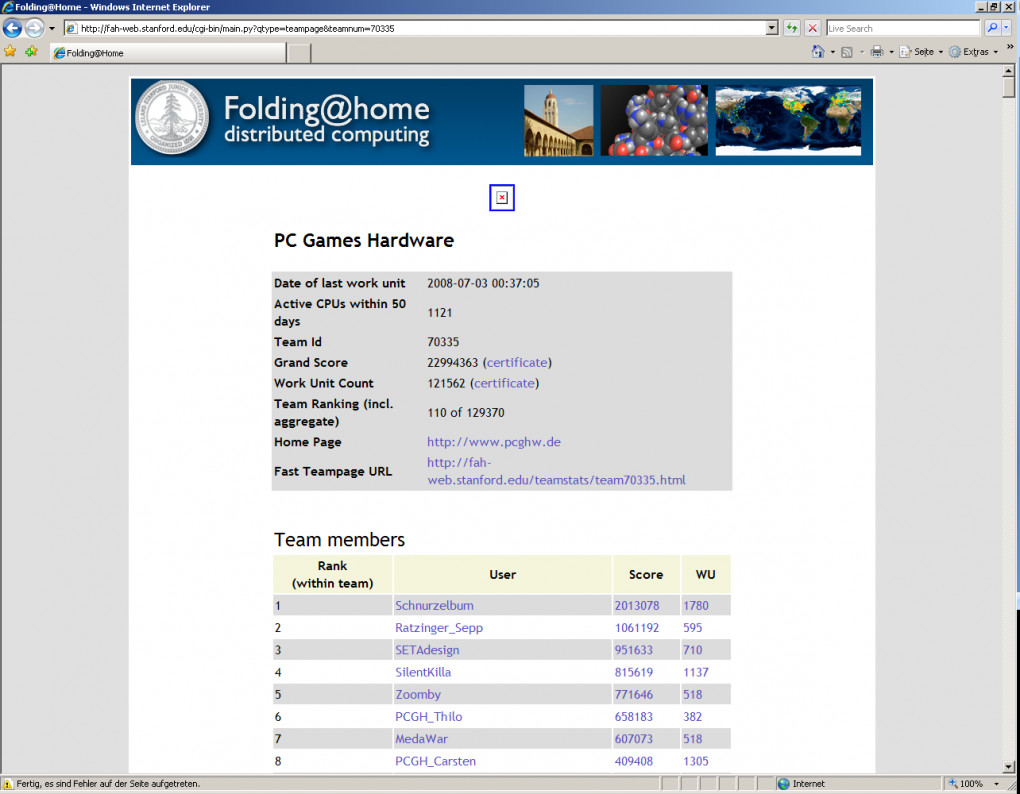Add to Favorites with the star-plus icon
1020x794 pixels.
31,51
